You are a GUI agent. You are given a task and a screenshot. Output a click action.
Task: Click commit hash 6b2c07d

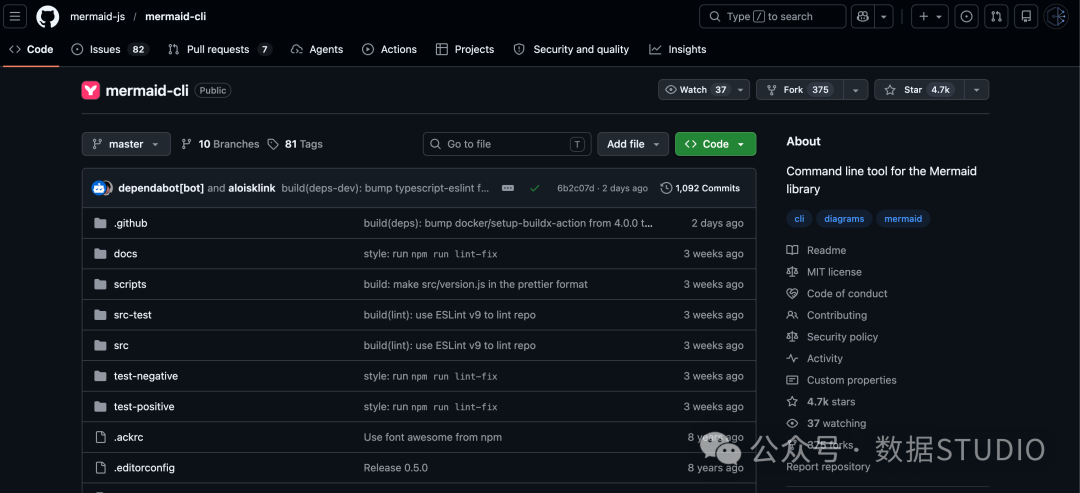pos(576,188)
